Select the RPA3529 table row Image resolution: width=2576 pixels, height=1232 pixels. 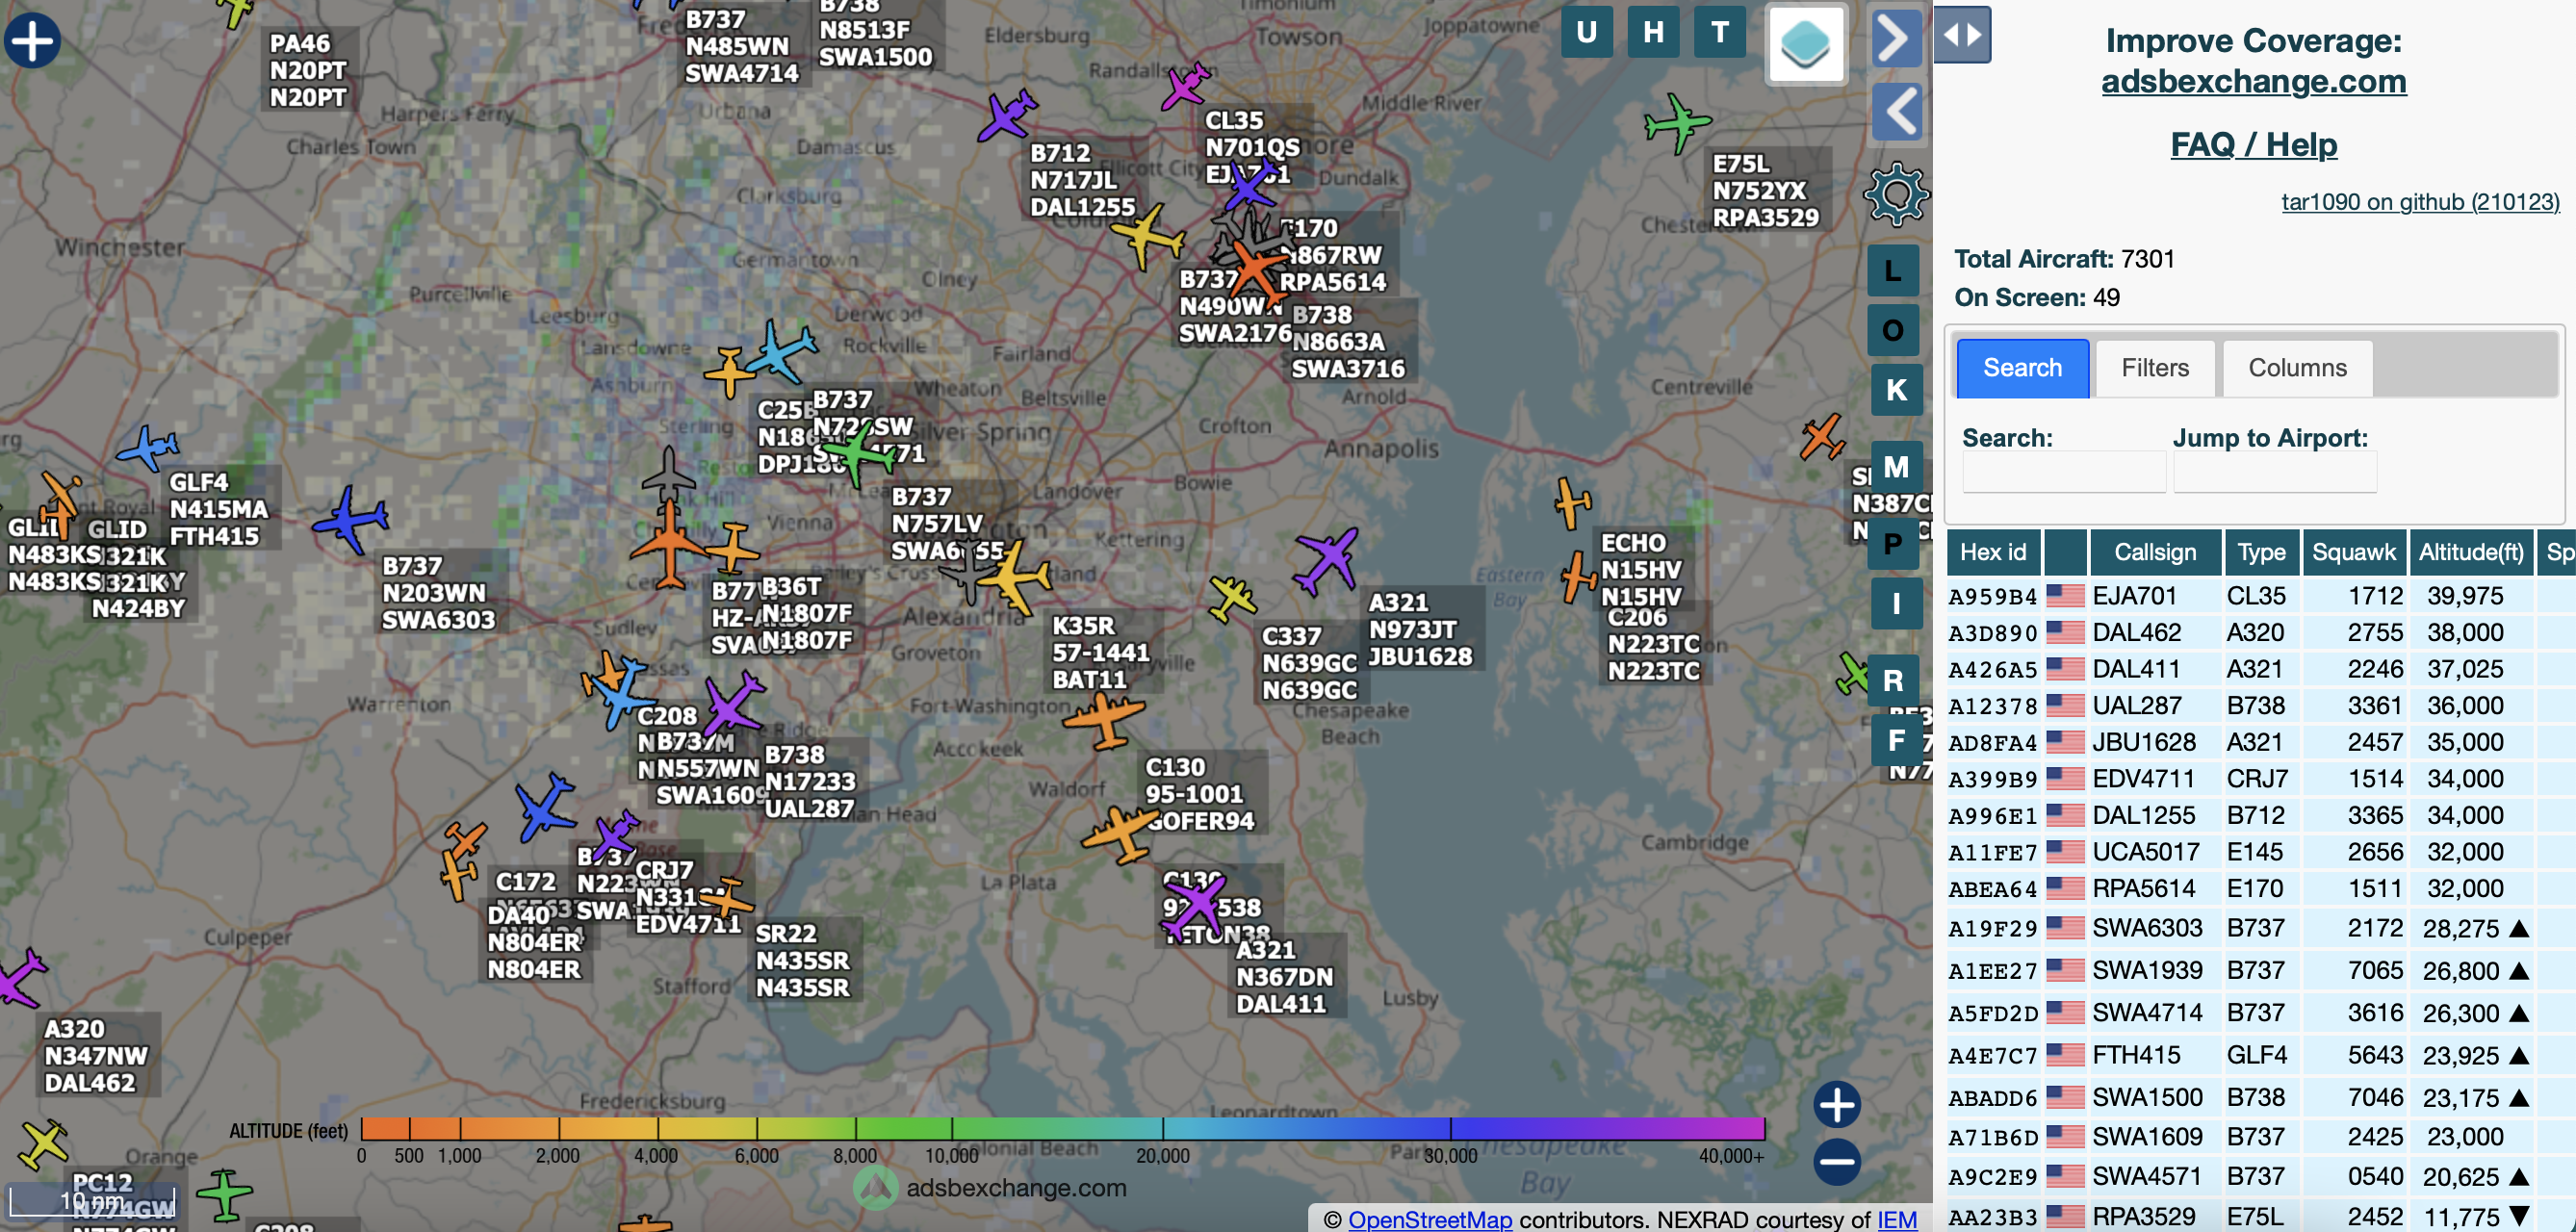(2260, 1217)
